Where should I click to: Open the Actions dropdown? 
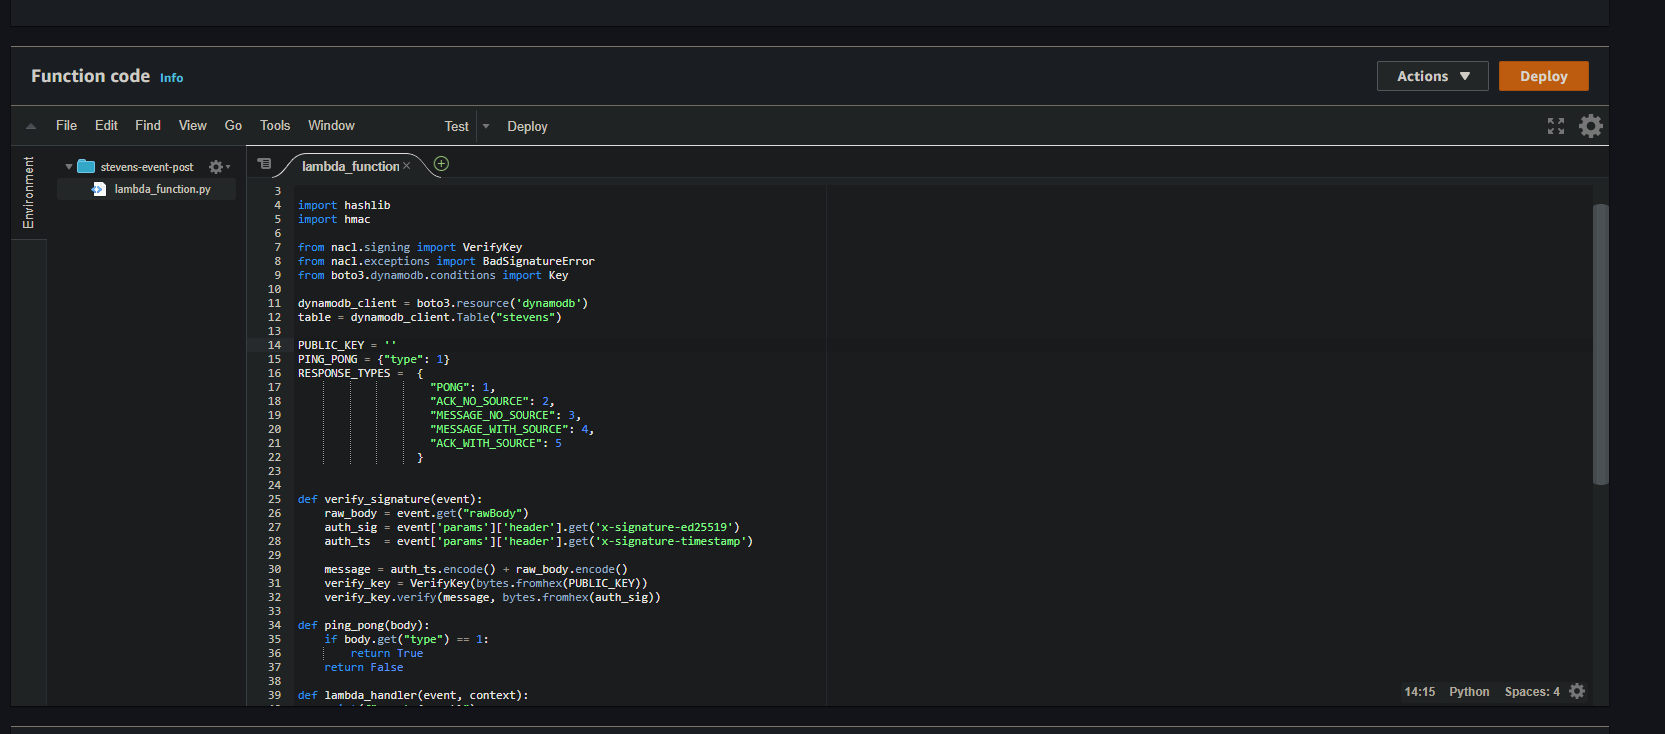pos(1432,76)
